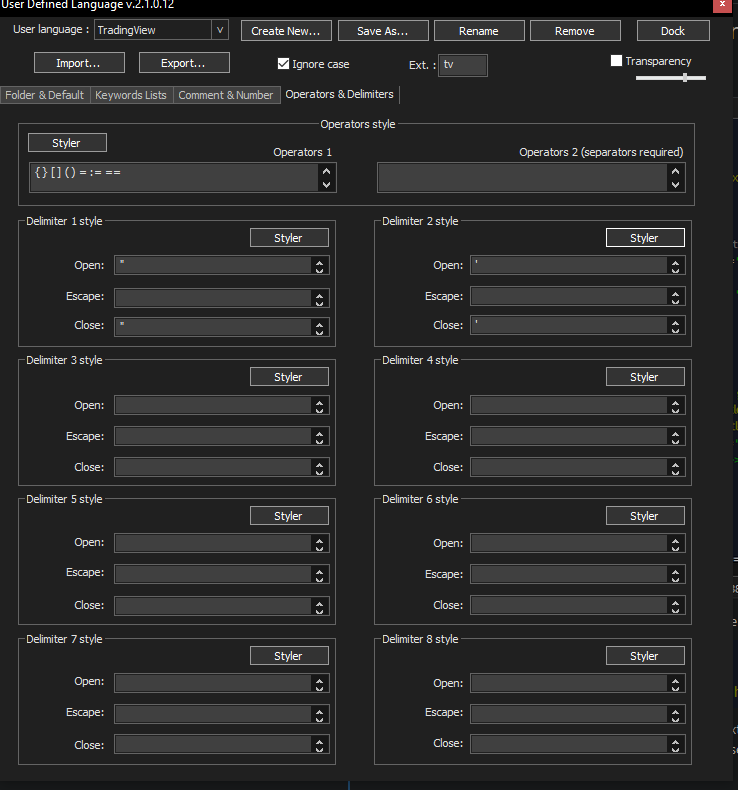
Task: Click Delimiter 4 Escape field
Action: tap(569, 436)
